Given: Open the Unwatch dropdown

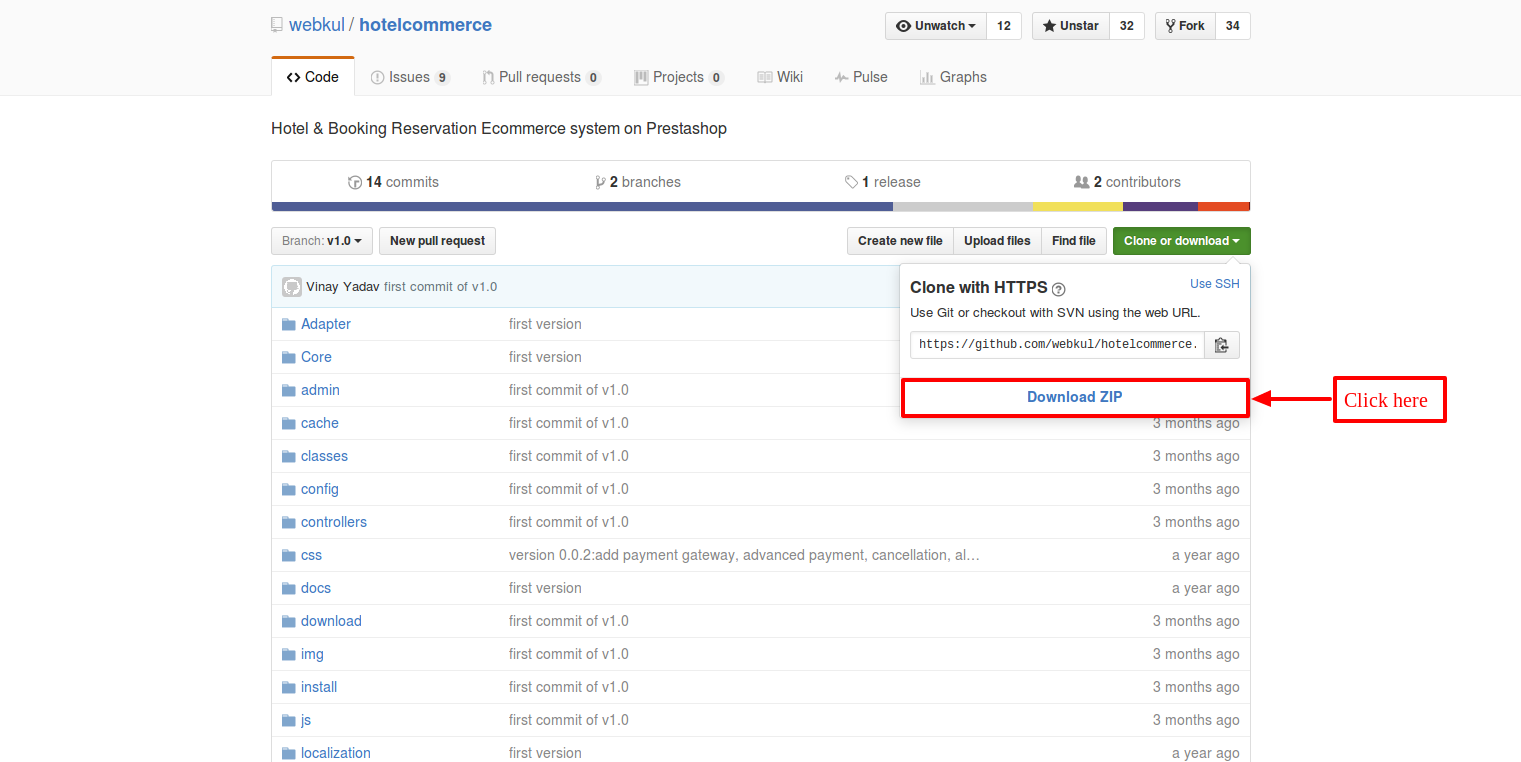Looking at the screenshot, I should (x=936, y=26).
